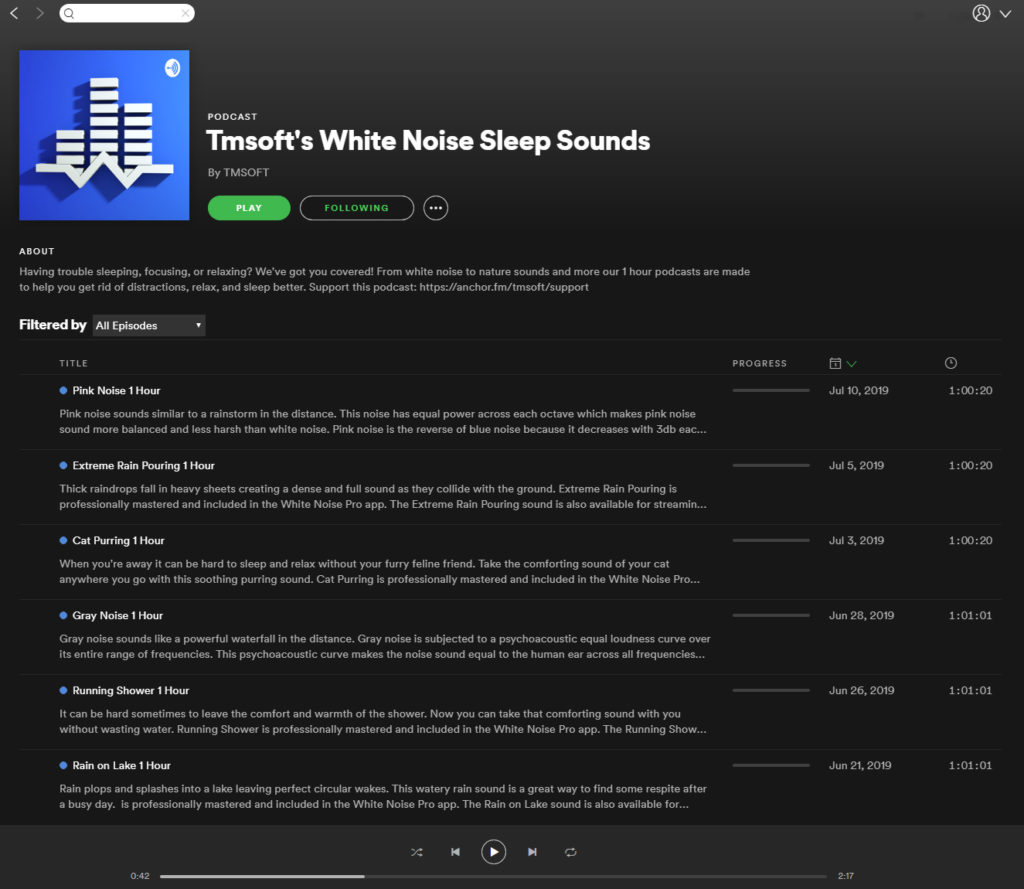
Task: Open the Cat Purring 1 Hour episode
Action: coord(118,541)
